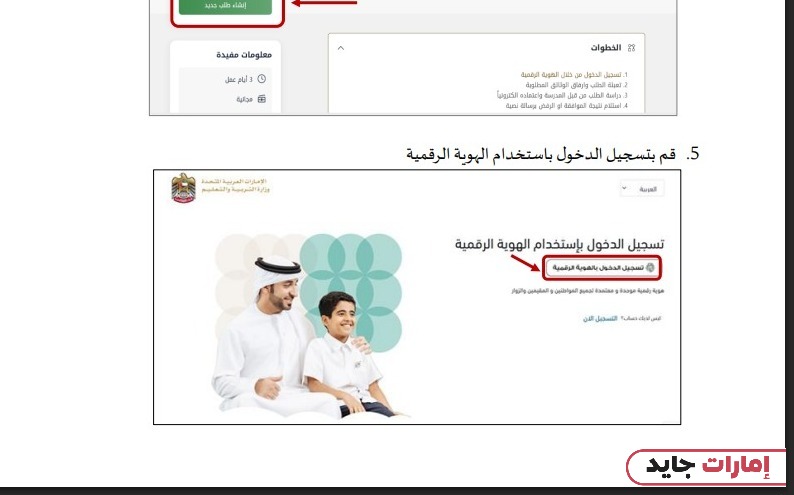794x495 pixels.
Task: Click the red arrow pointing to green button
Action: 324,3
